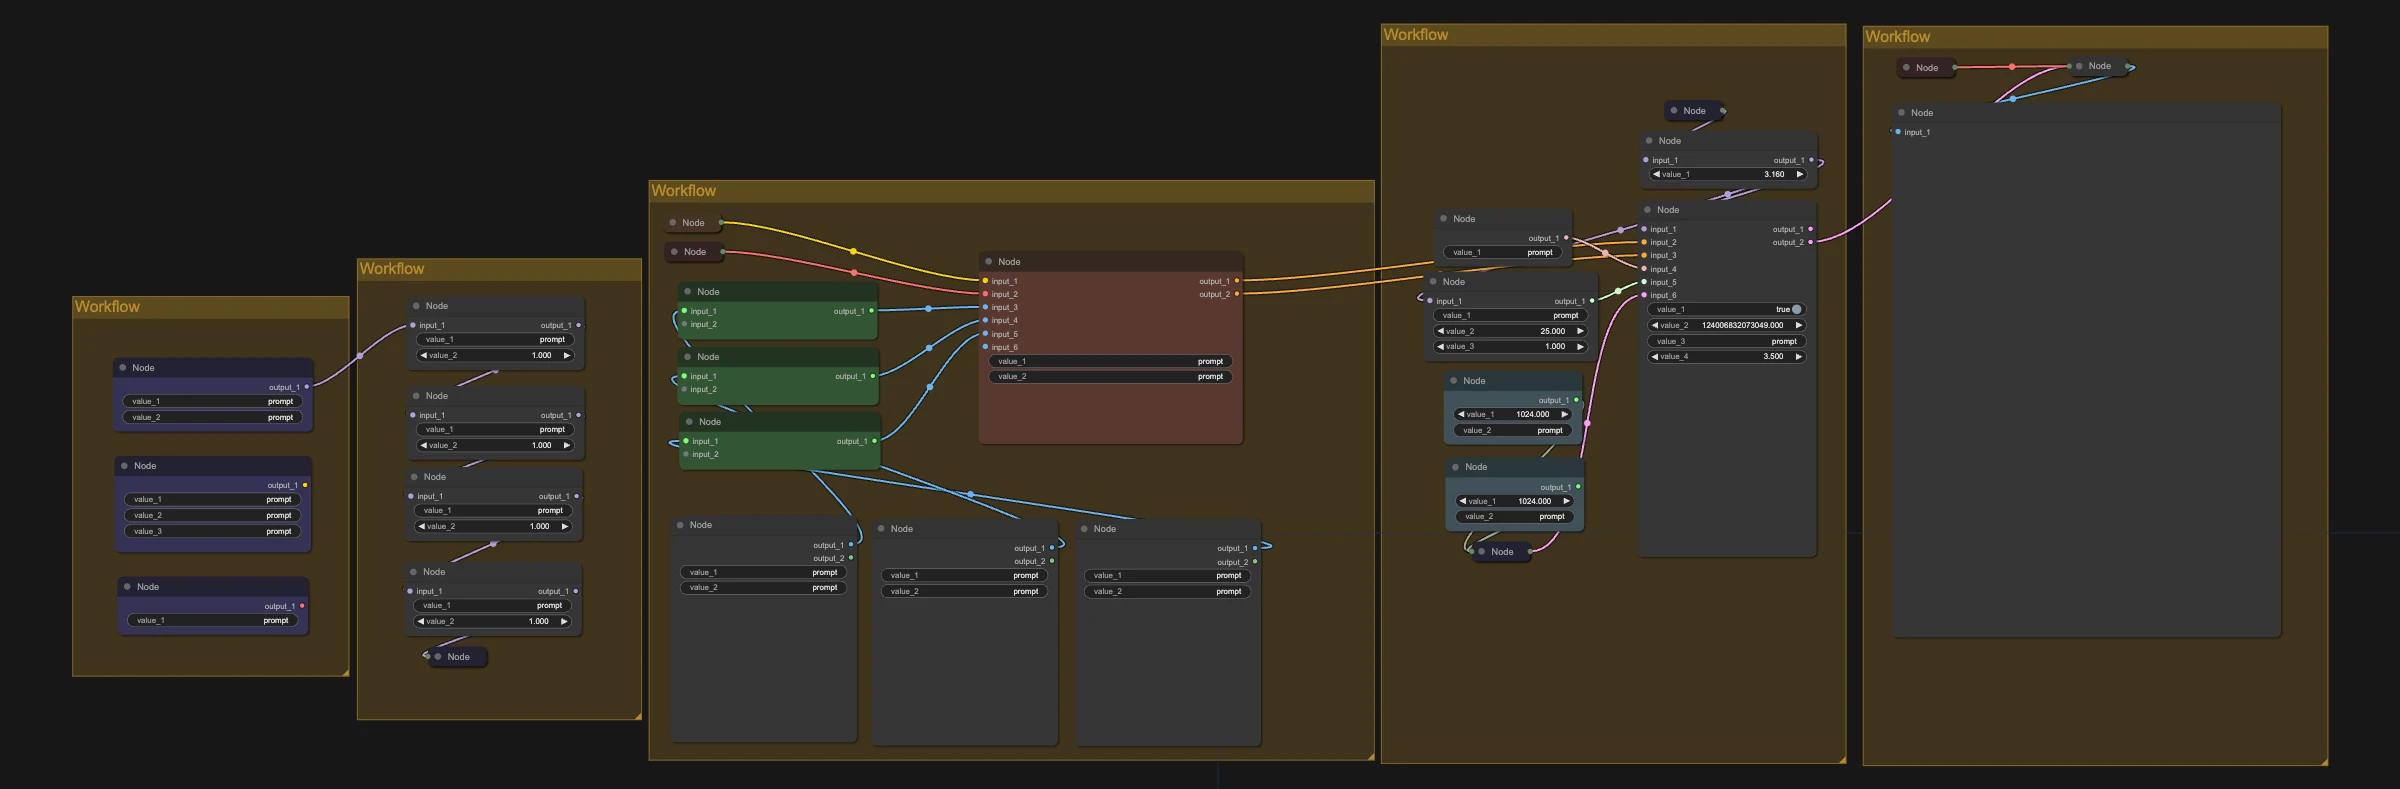Increase the value_1 field showing 3.160
This screenshot has width=2400, height=789.
(x=1800, y=174)
